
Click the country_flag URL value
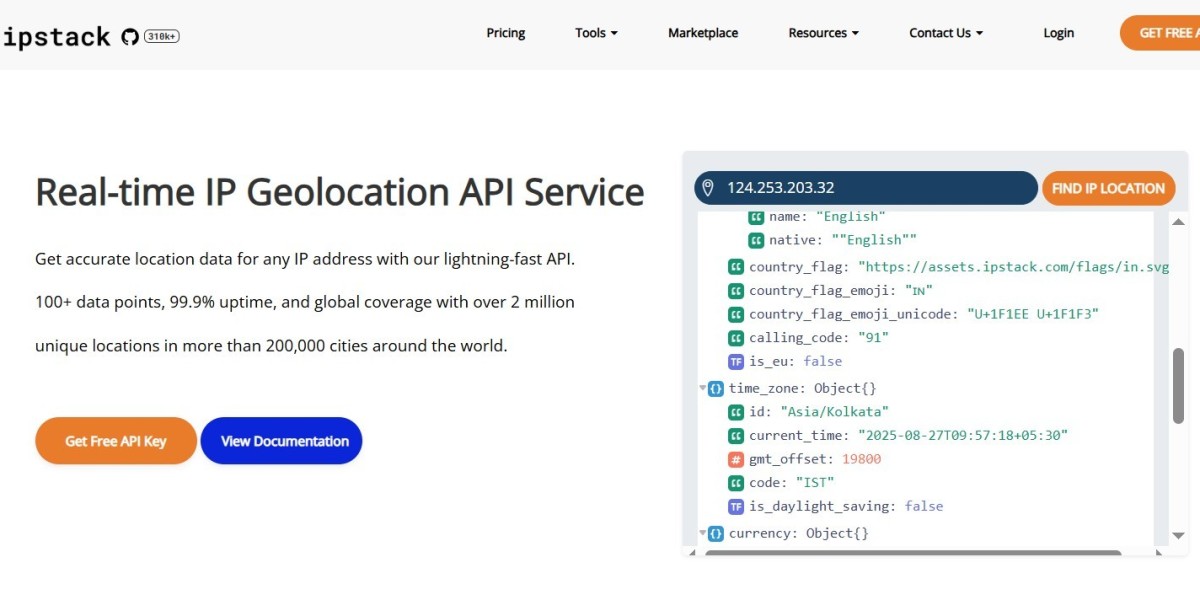(x=1013, y=267)
